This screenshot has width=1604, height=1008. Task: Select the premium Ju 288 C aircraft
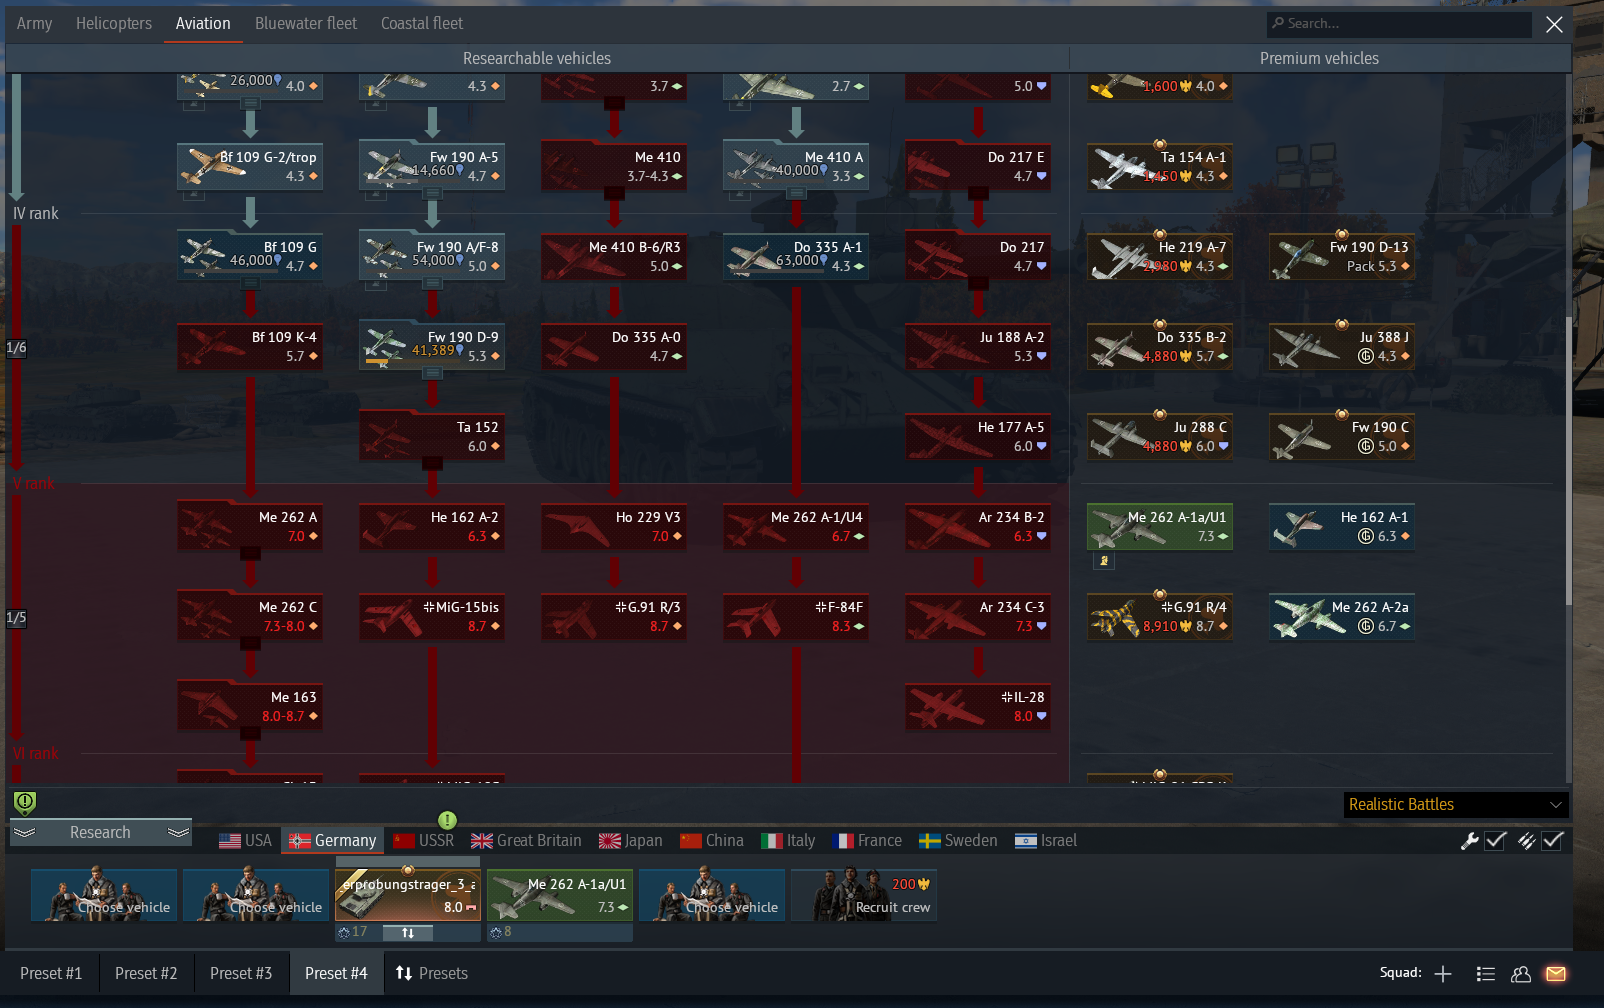coord(1160,436)
